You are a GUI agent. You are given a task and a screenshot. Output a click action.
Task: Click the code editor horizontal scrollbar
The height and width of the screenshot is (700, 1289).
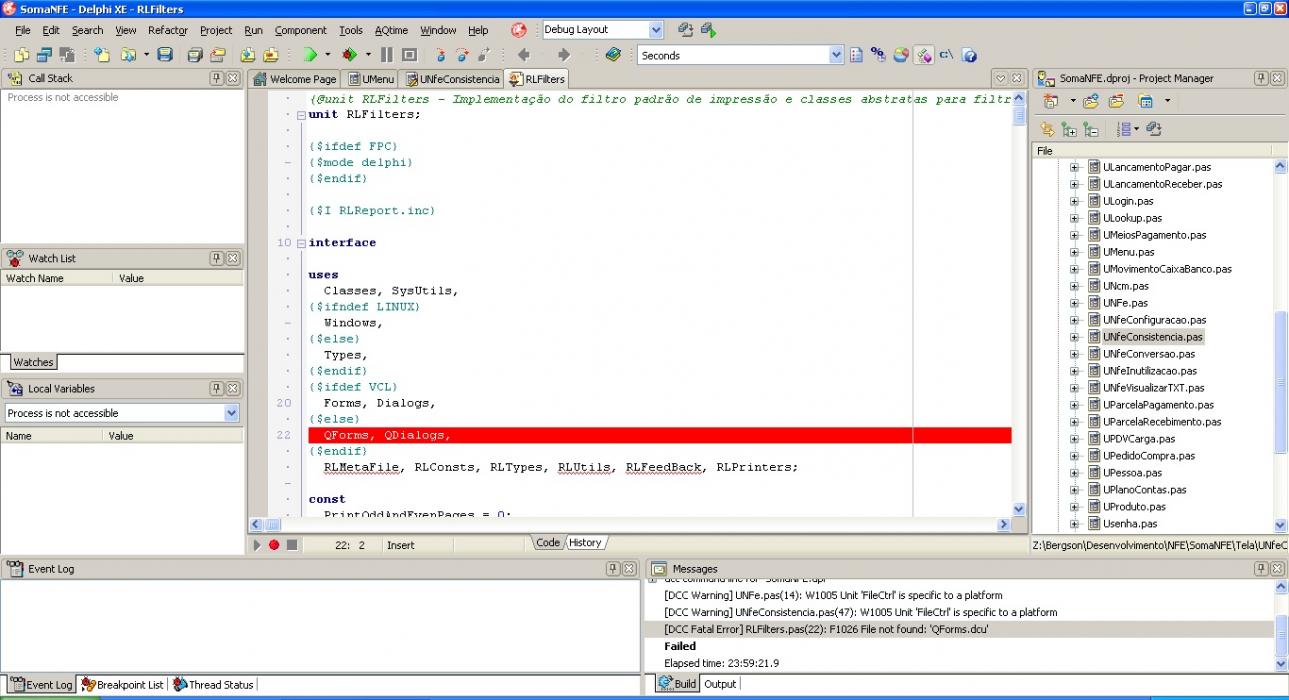point(630,524)
